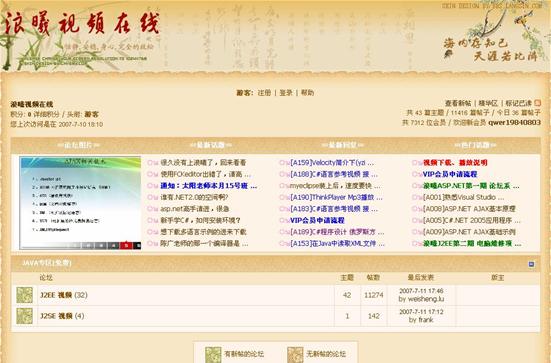Open thread 很久没有上浪曦了，回来看看
This screenshot has height=363, width=551.
click(203, 163)
